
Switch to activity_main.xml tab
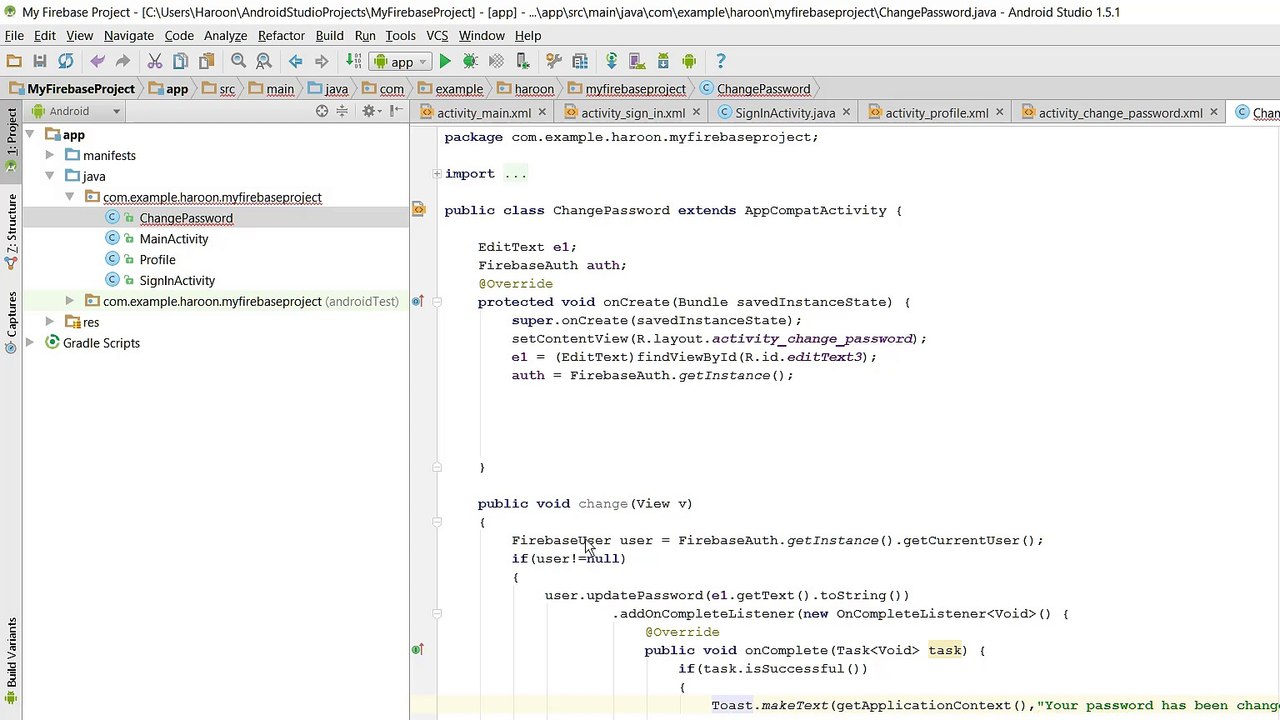pyautogui.click(x=484, y=113)
